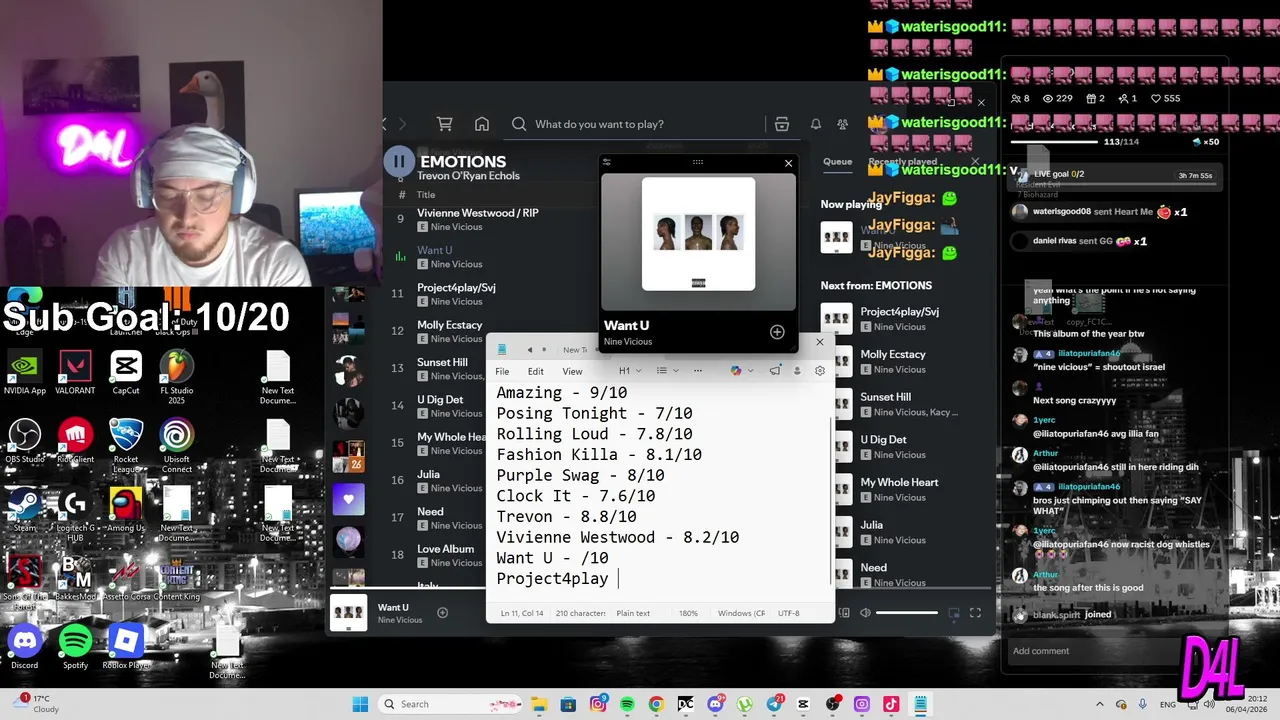This screenshot has width=1280, height=720.
Task: Open TikTok from the taskbar
Action: tap(890, 704)
